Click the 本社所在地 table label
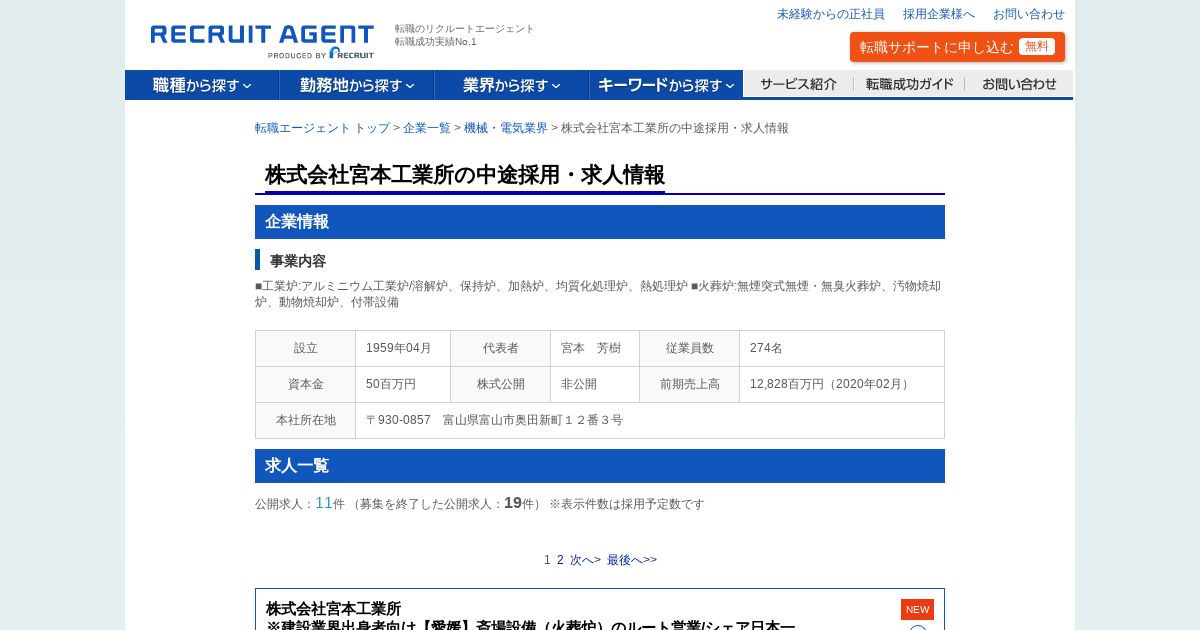The width and height of the screenshot is (1200, 630). coord(306,420)
